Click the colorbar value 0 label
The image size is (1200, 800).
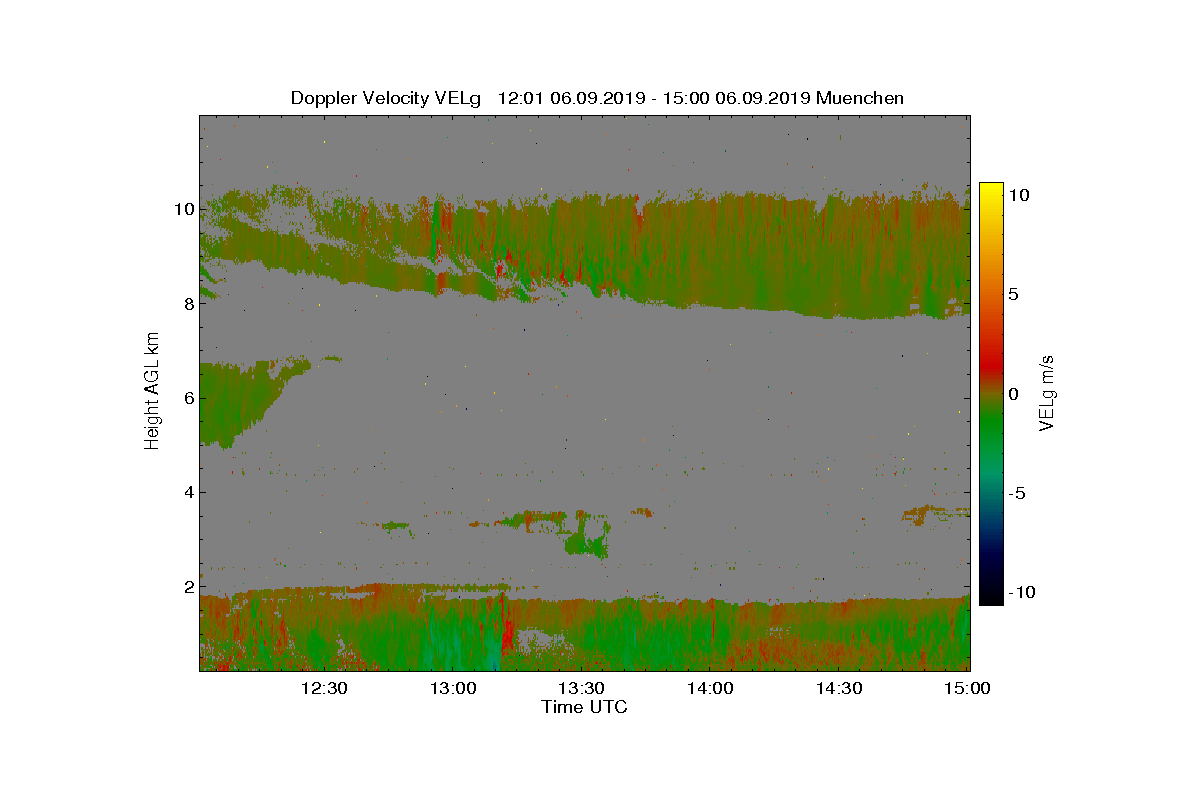[1013, 394]
